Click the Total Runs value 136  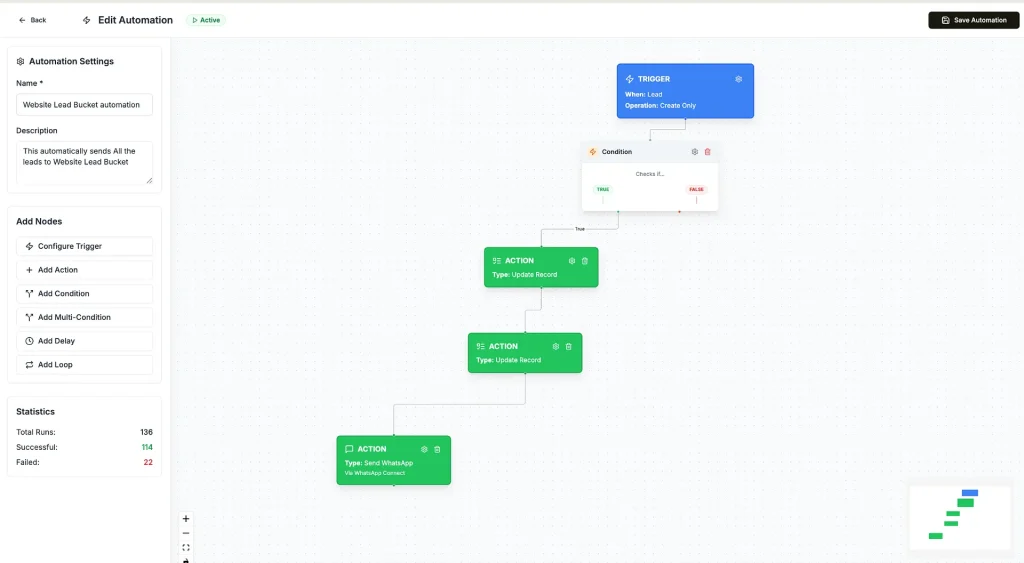click(146, 432)
